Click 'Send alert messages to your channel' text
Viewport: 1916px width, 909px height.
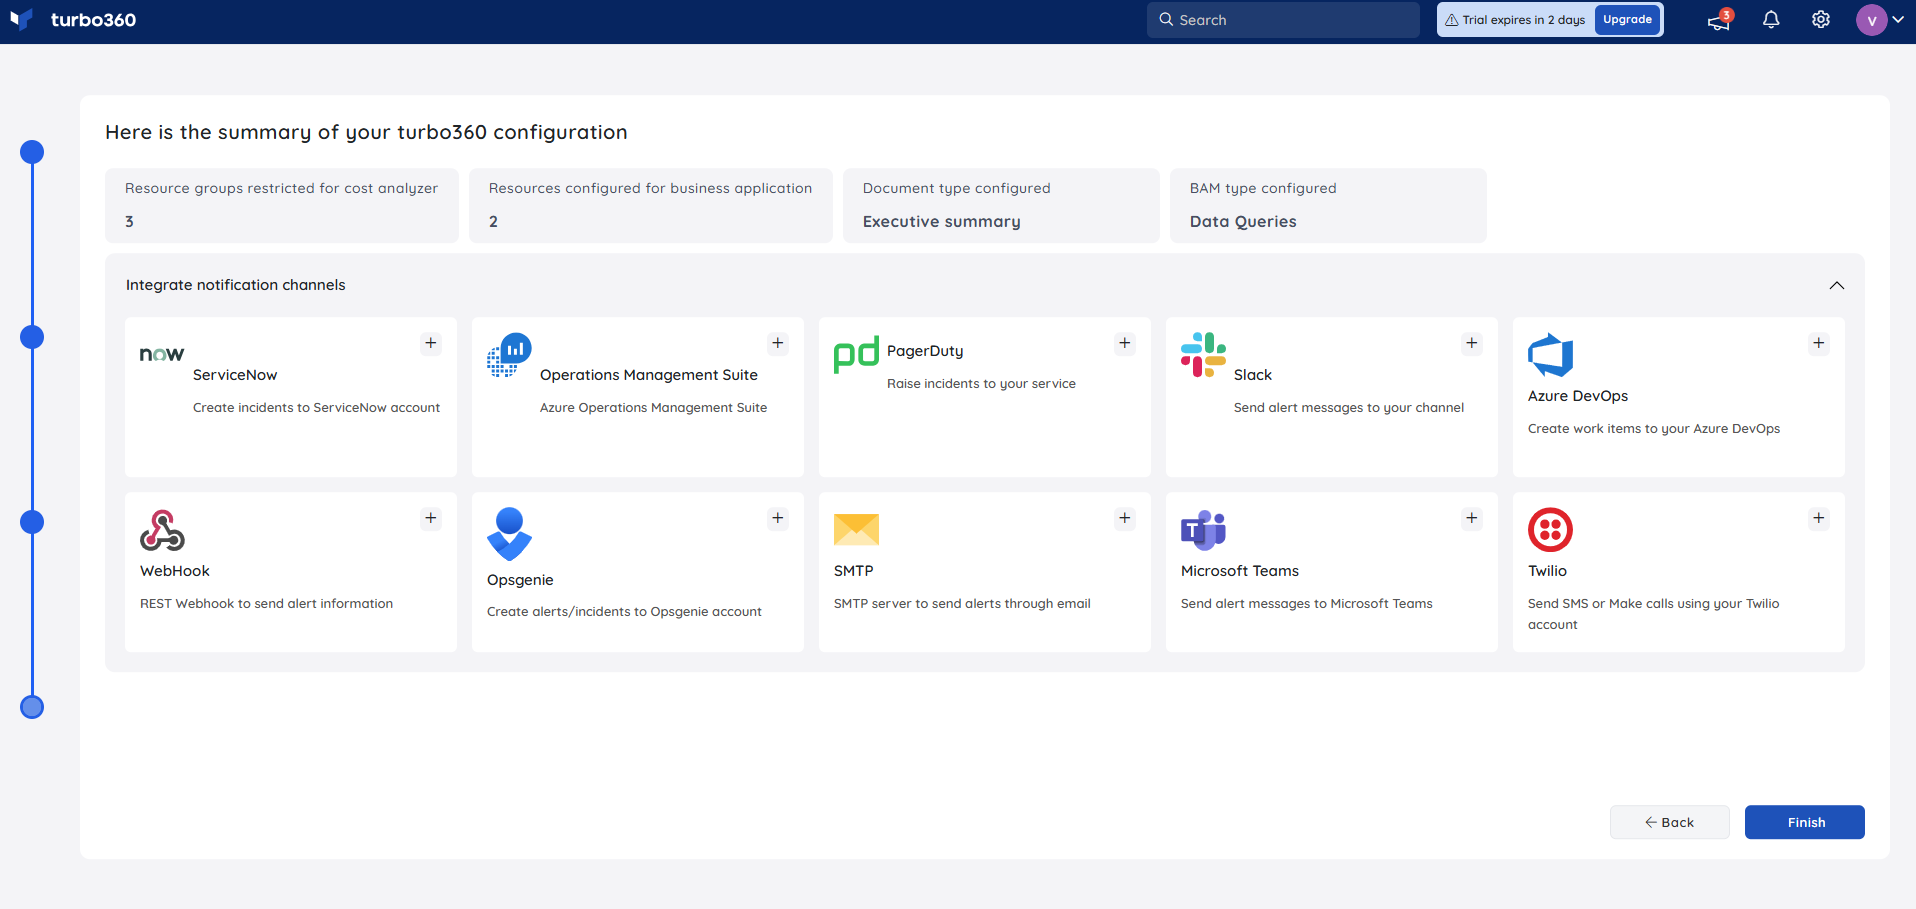[1348, 408]
